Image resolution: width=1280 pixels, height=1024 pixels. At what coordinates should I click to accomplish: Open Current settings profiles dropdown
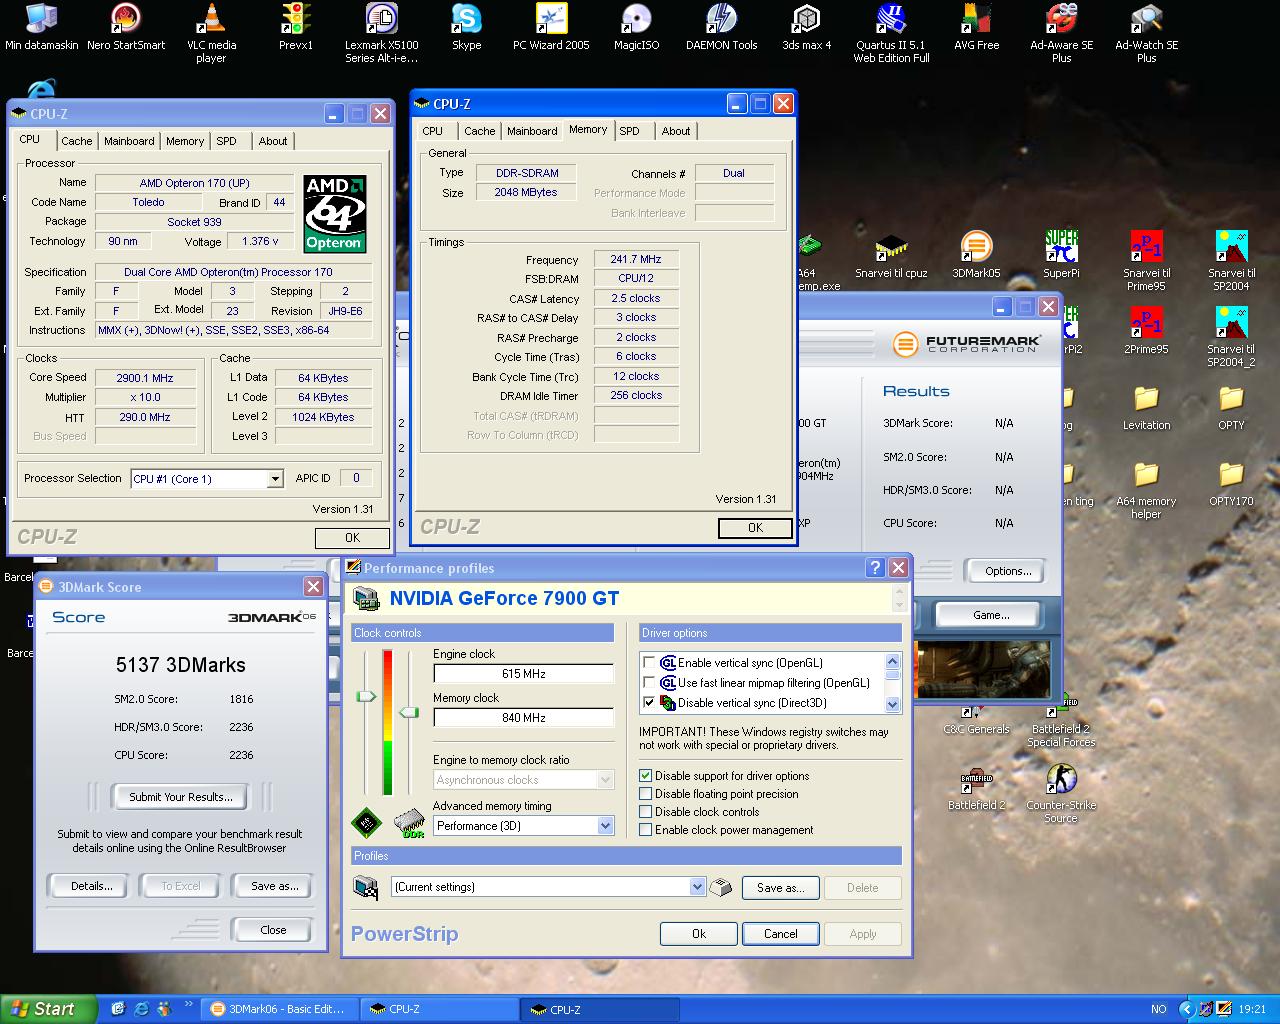[697, 887]
